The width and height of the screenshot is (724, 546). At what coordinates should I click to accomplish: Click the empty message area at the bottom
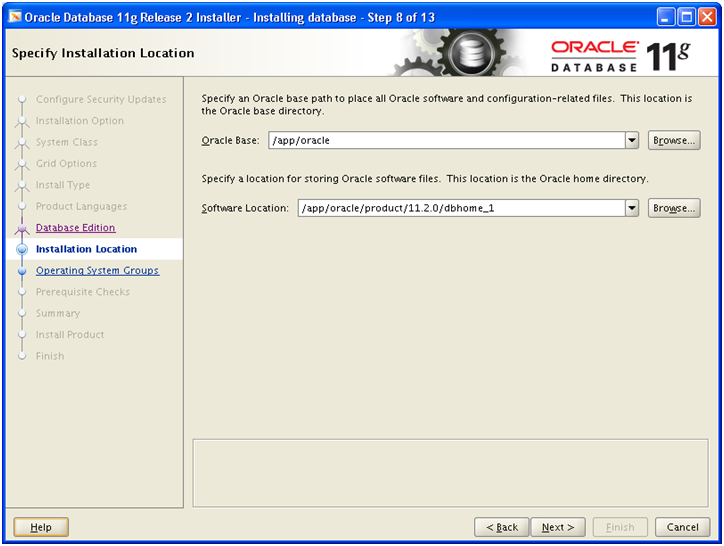[450, 473]
